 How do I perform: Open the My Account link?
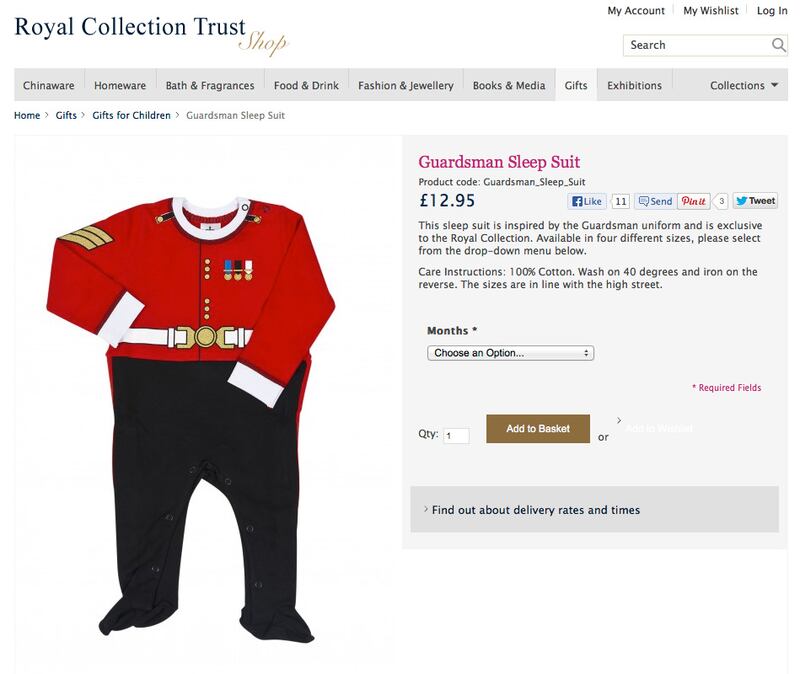(636, 11)
